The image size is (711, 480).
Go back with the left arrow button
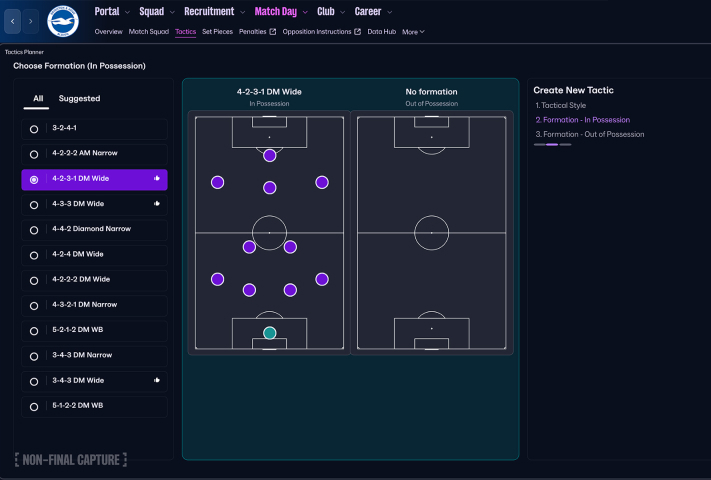pyautogui.click(x=14, y=21)
